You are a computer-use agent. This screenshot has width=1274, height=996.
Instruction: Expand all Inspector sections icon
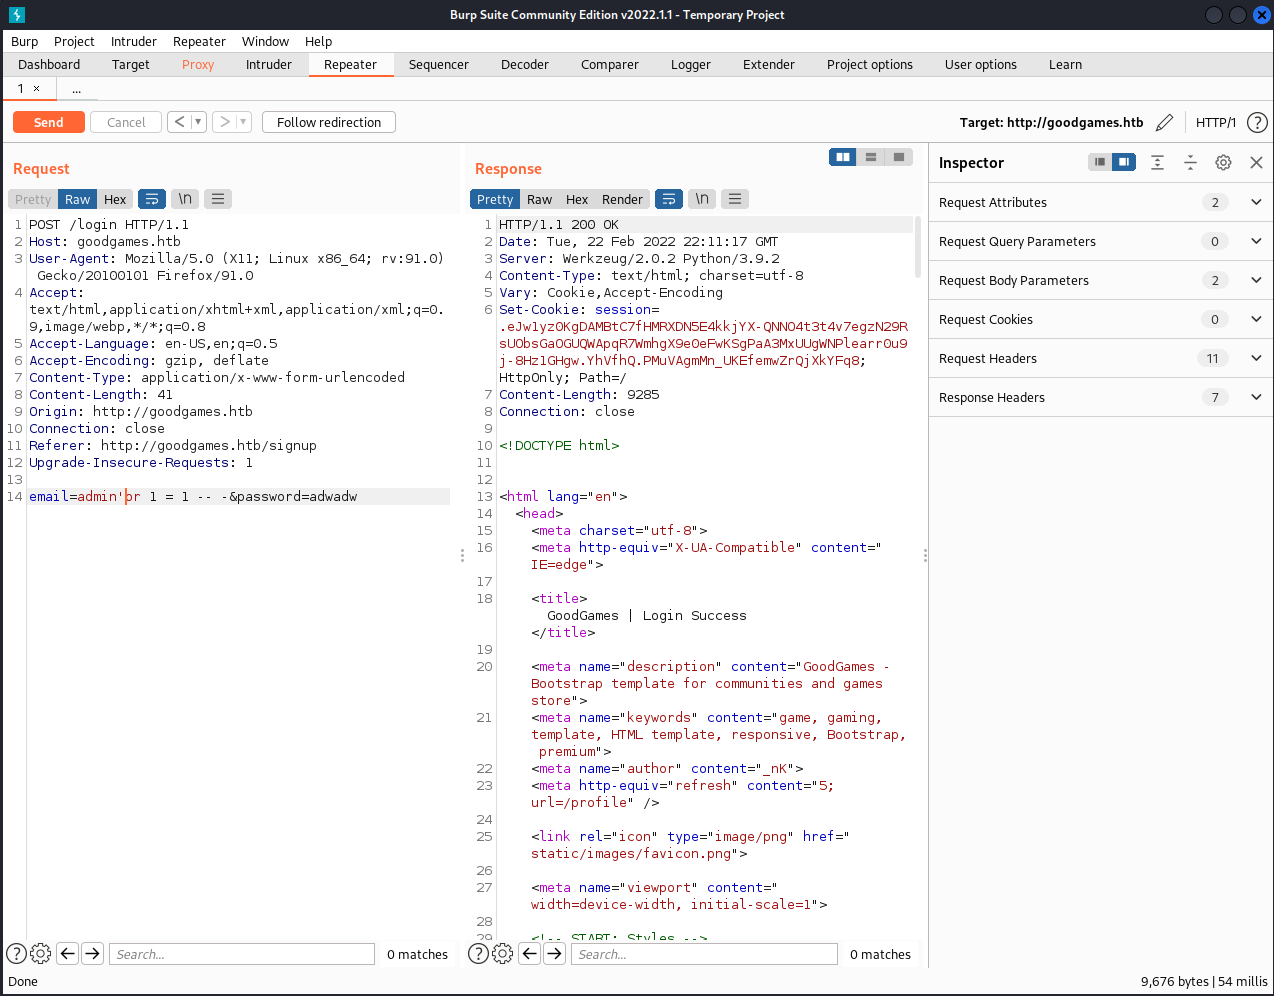(x=1157, y=162)
